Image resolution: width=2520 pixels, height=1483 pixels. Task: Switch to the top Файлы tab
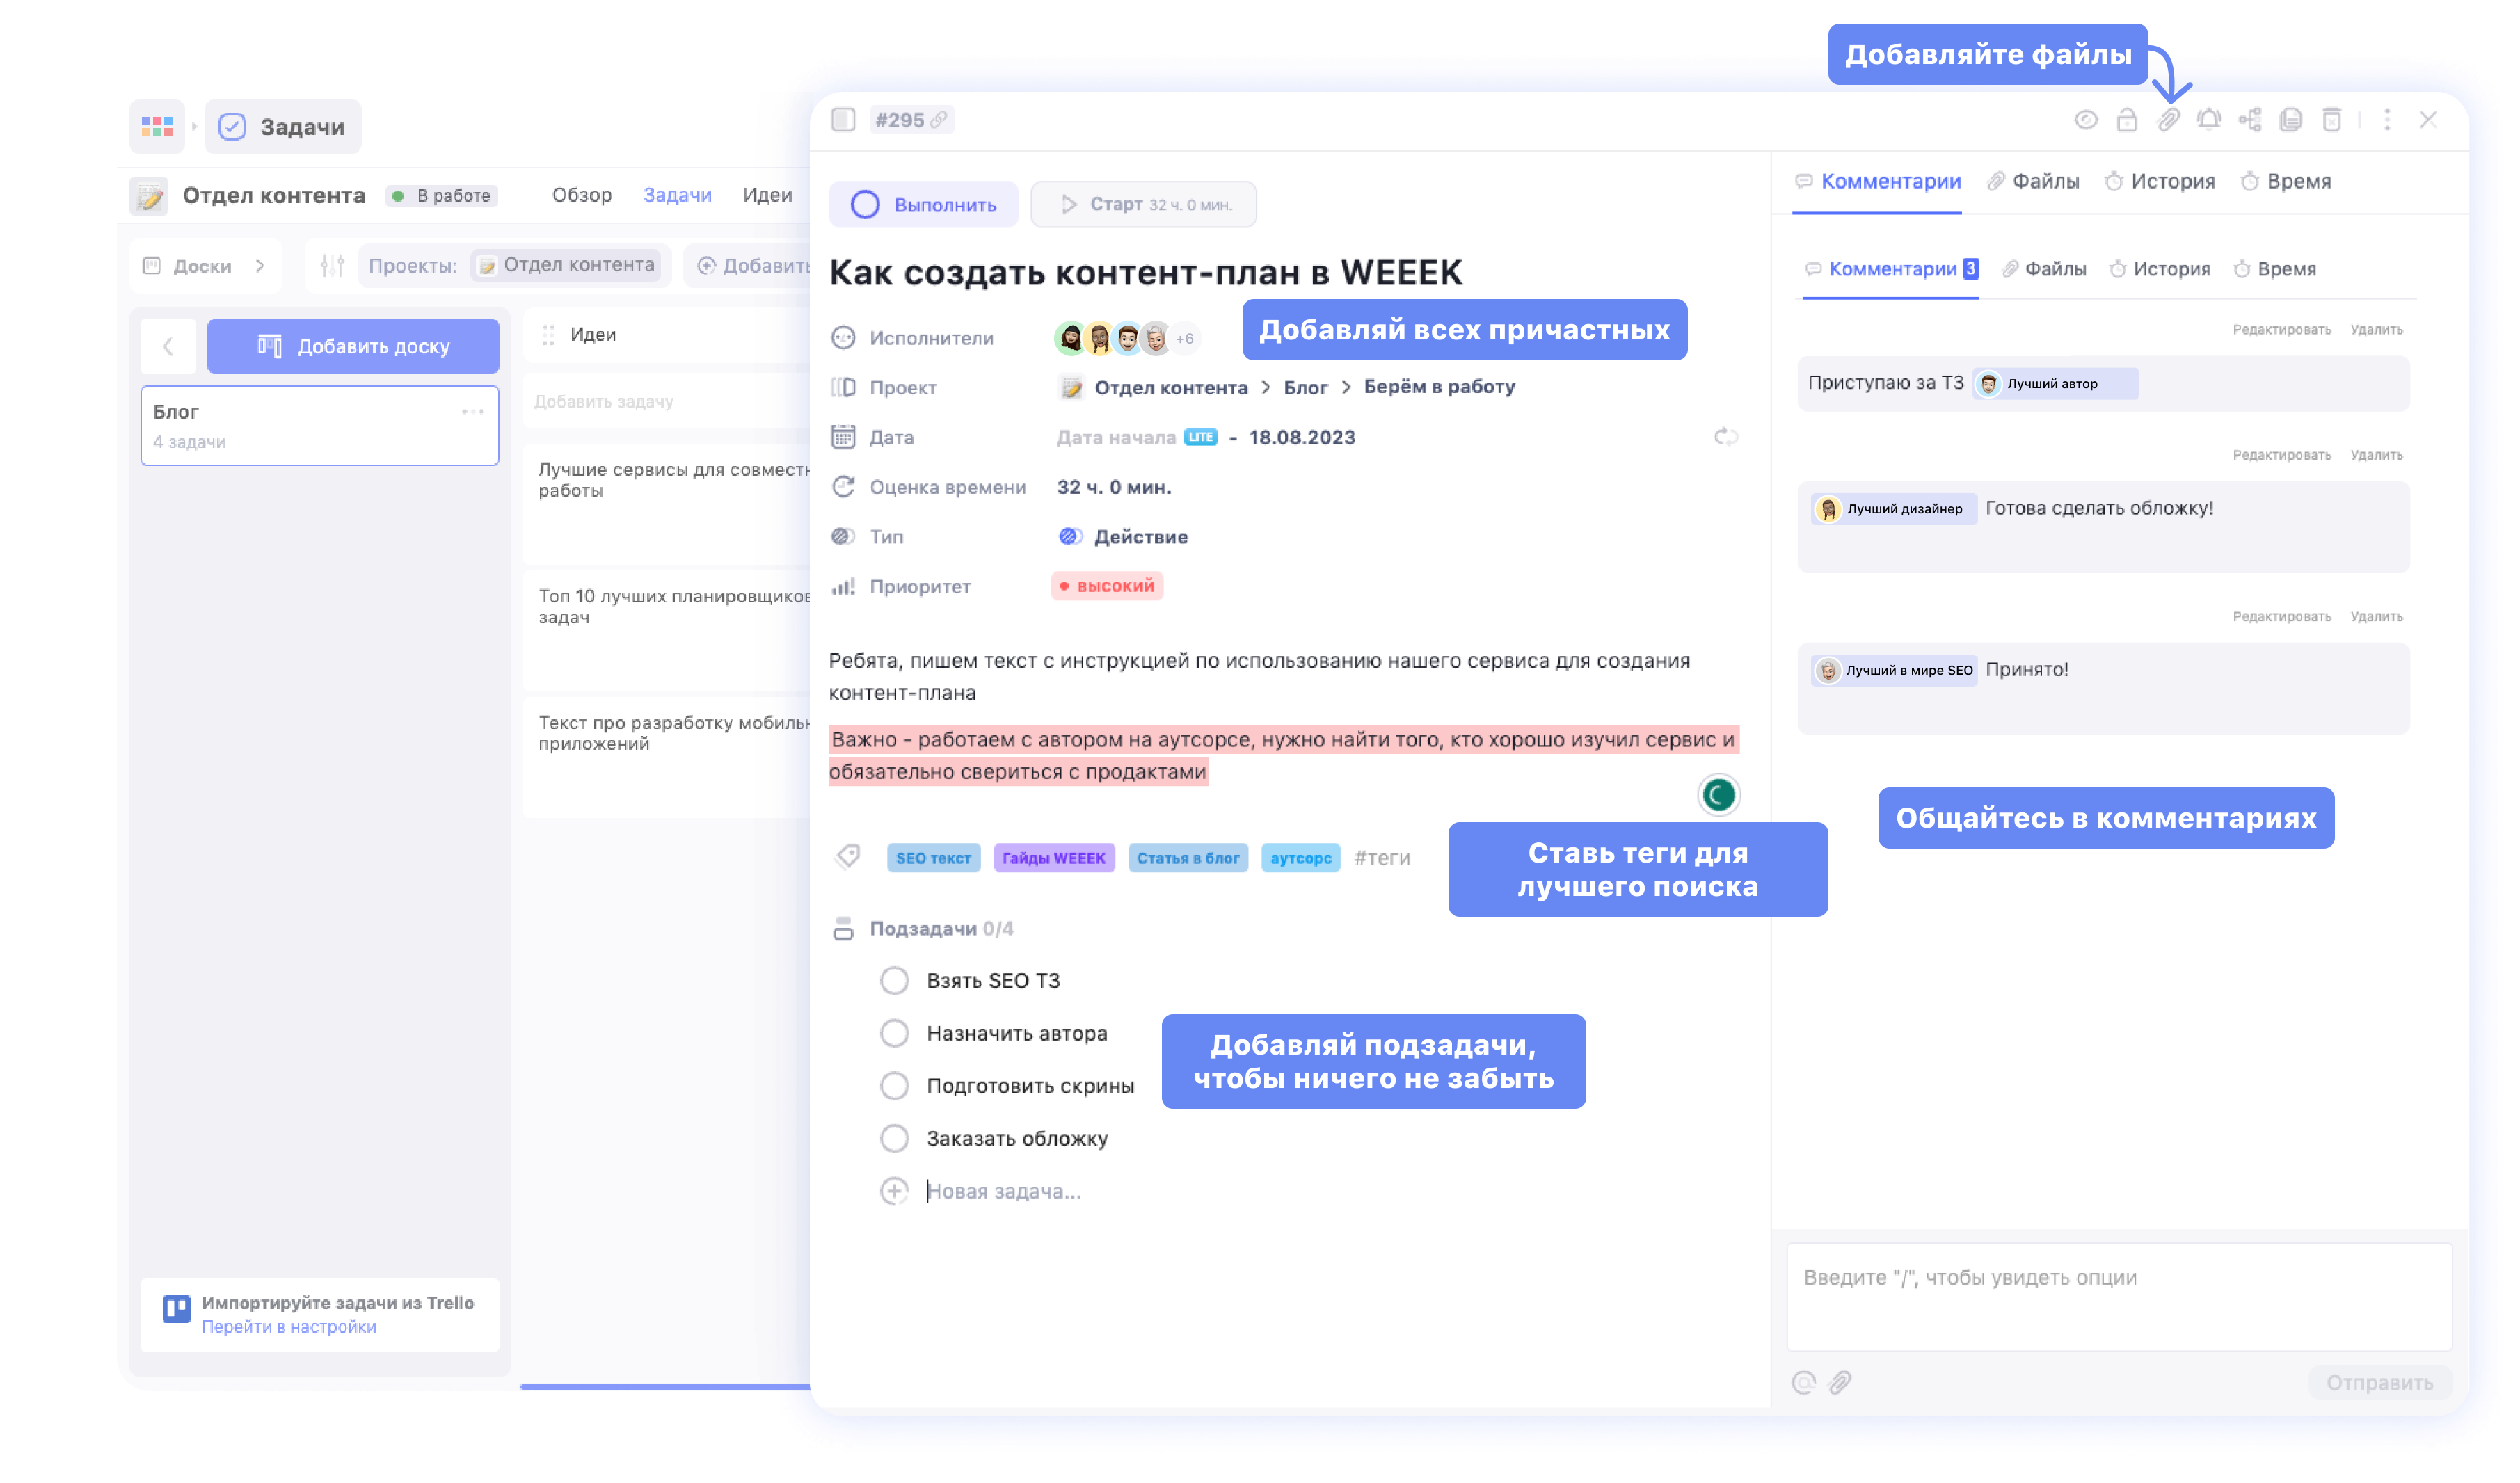(x=2033, y=181)
